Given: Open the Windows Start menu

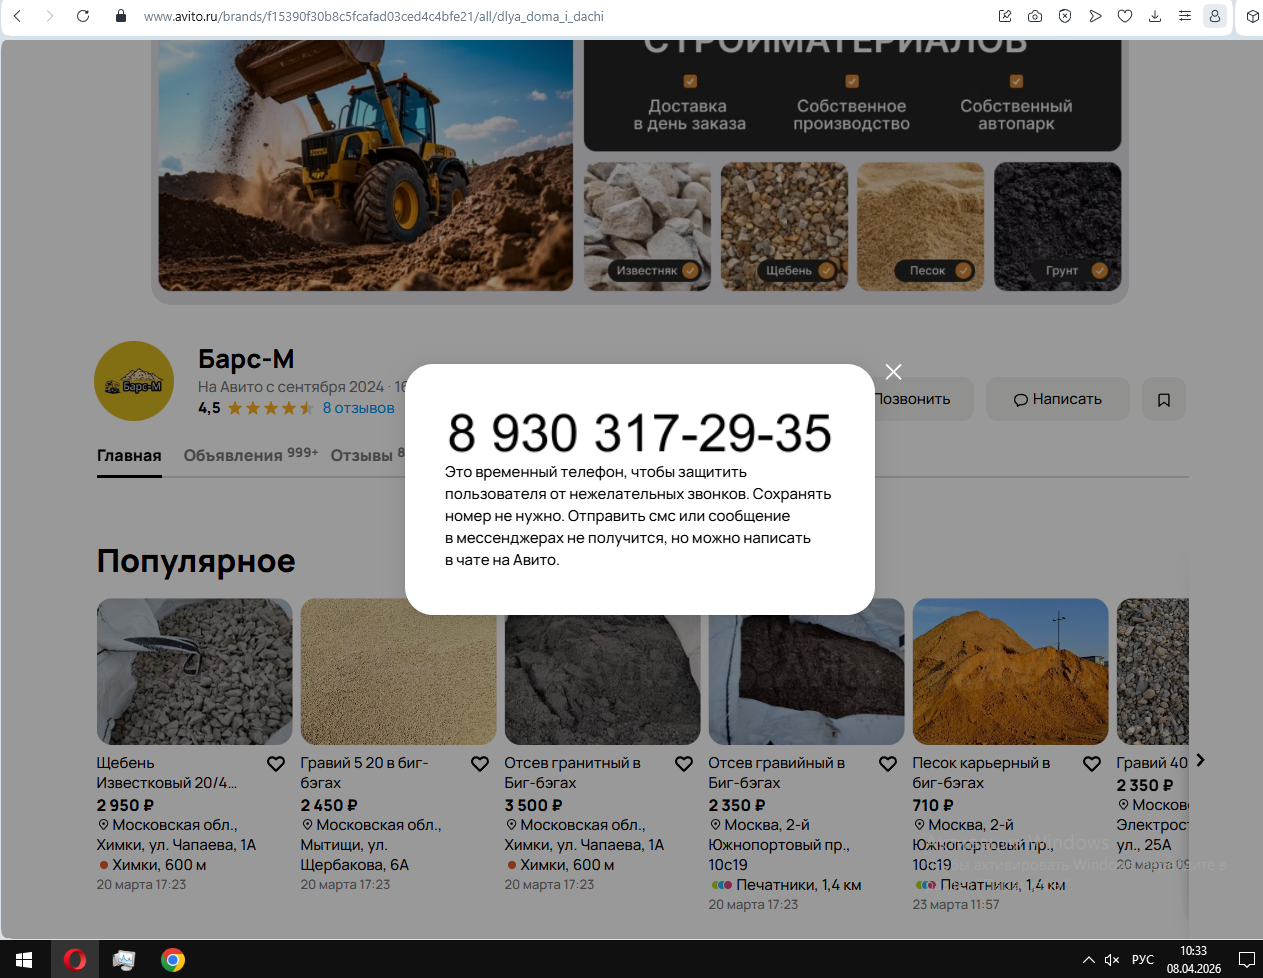Looking at the screenshot, I should [x=24, y=960].
